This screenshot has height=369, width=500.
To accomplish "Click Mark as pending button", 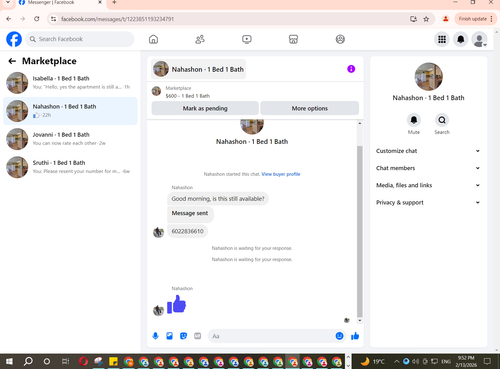I will click(205, 108).
